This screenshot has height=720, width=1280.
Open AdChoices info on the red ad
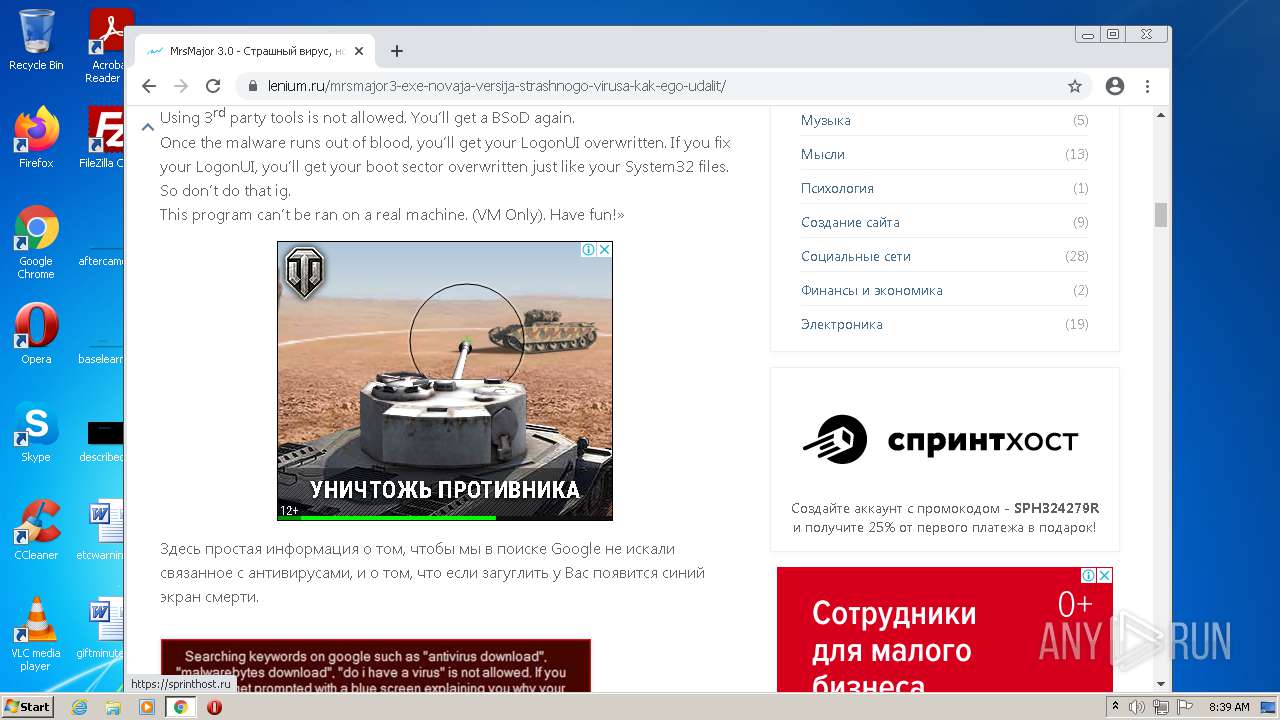1089,576
